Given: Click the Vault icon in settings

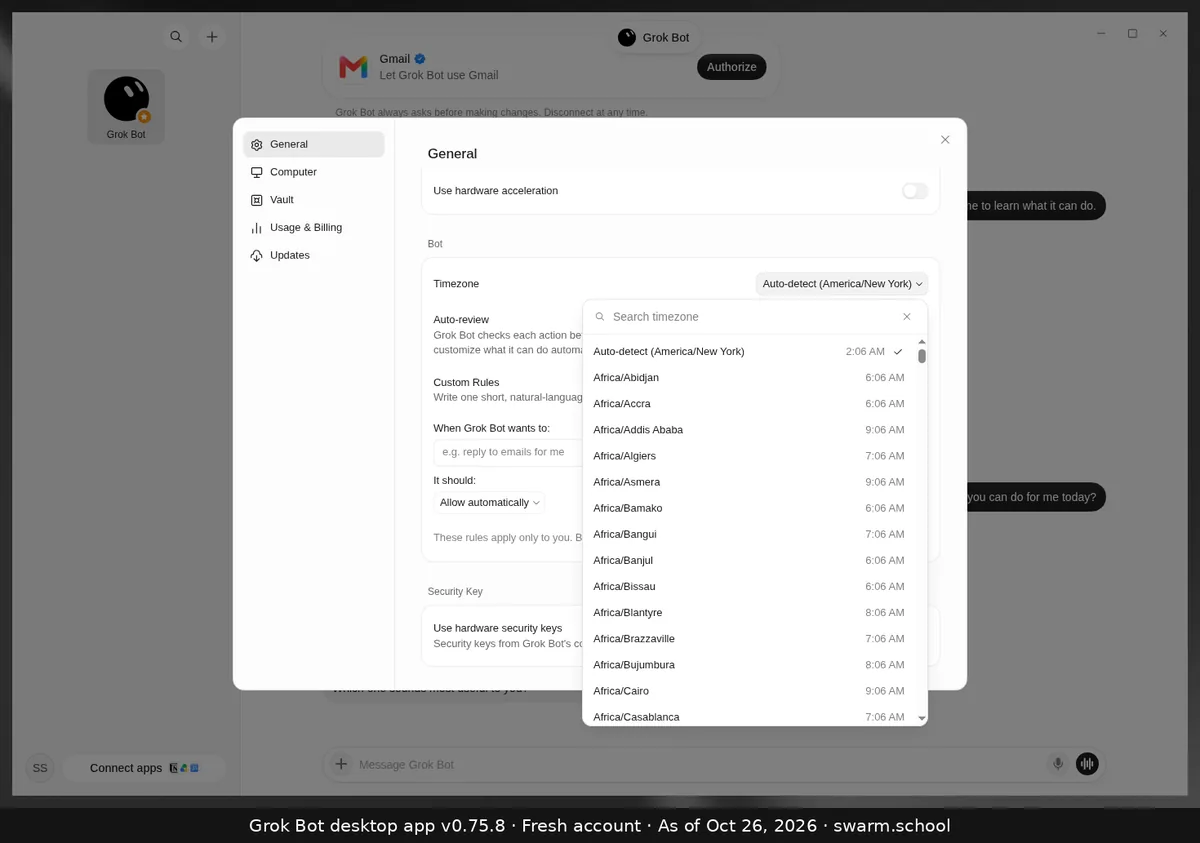Looking at the screenshot, I should [x=257, y=200].
